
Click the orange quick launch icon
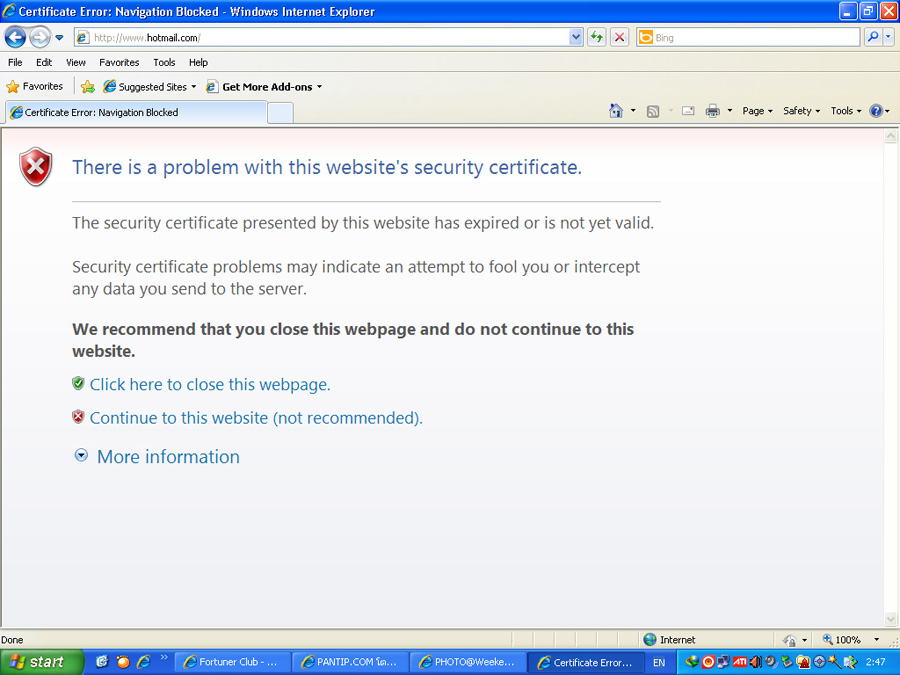(x=123, y=662)
